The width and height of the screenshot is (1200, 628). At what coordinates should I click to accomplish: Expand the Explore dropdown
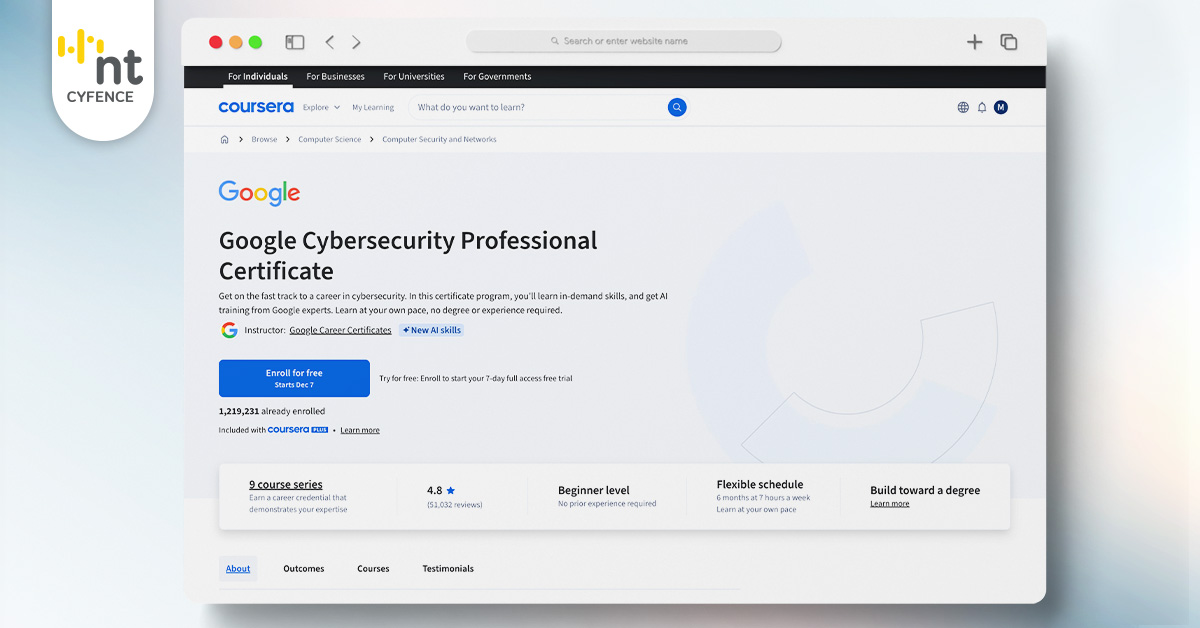click(321, 107)
